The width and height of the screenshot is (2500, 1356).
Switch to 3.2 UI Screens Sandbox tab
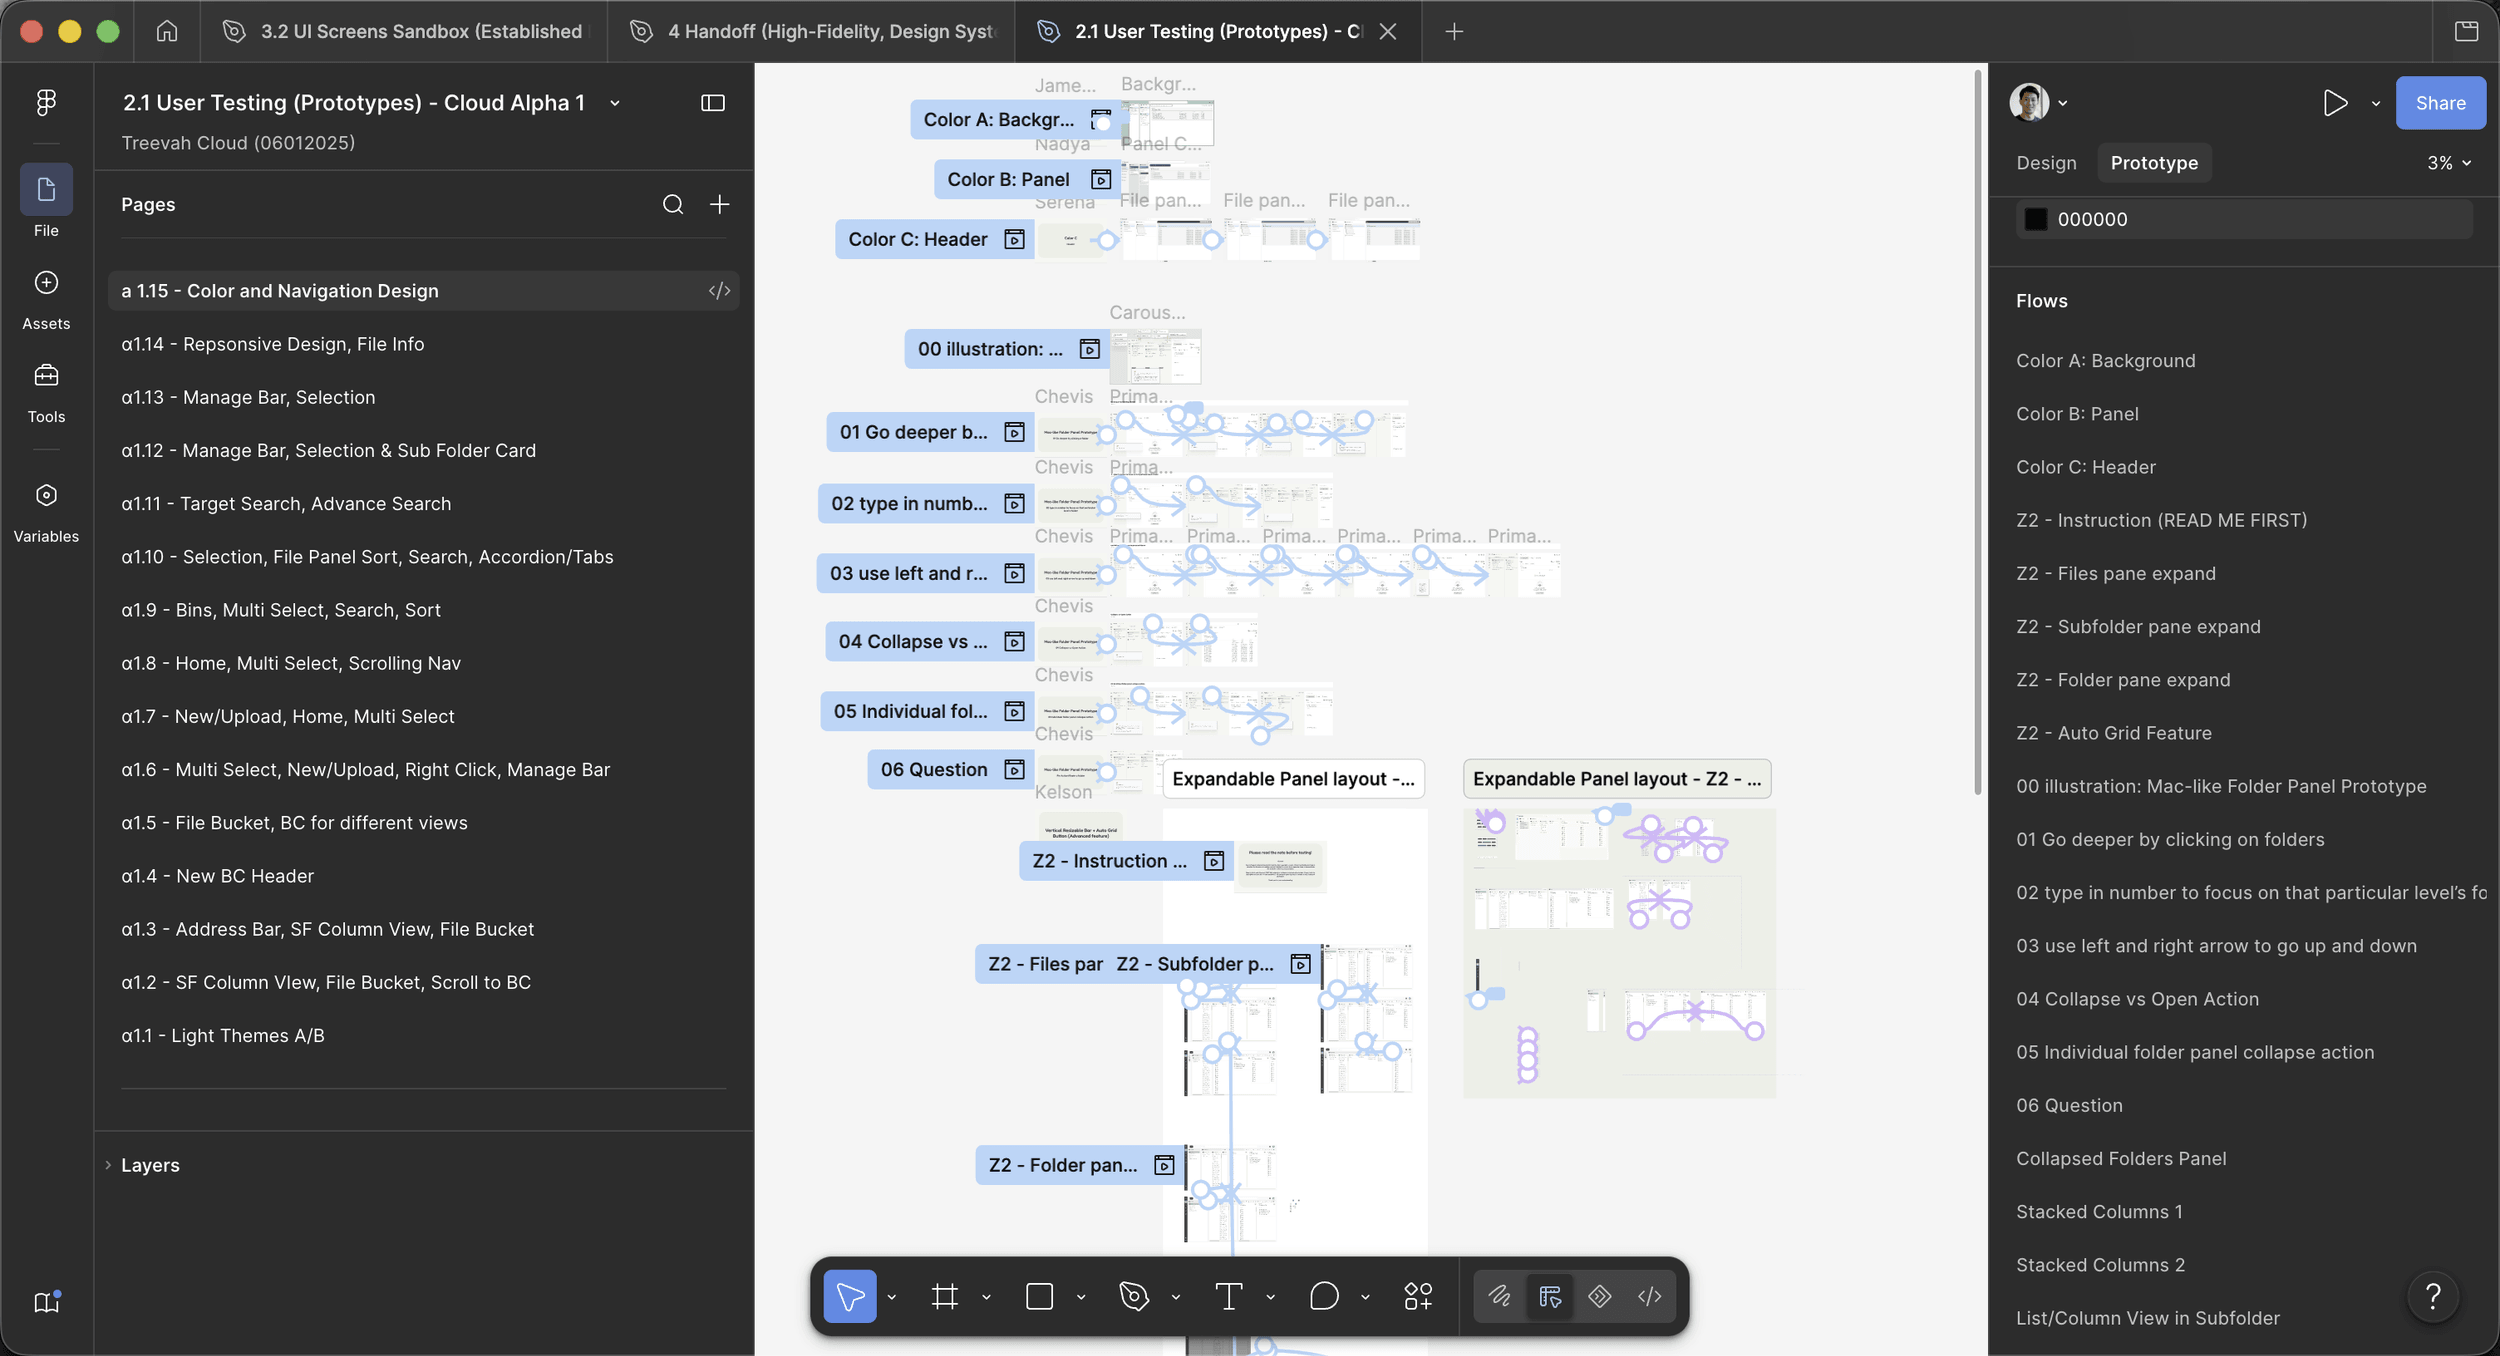404,31
